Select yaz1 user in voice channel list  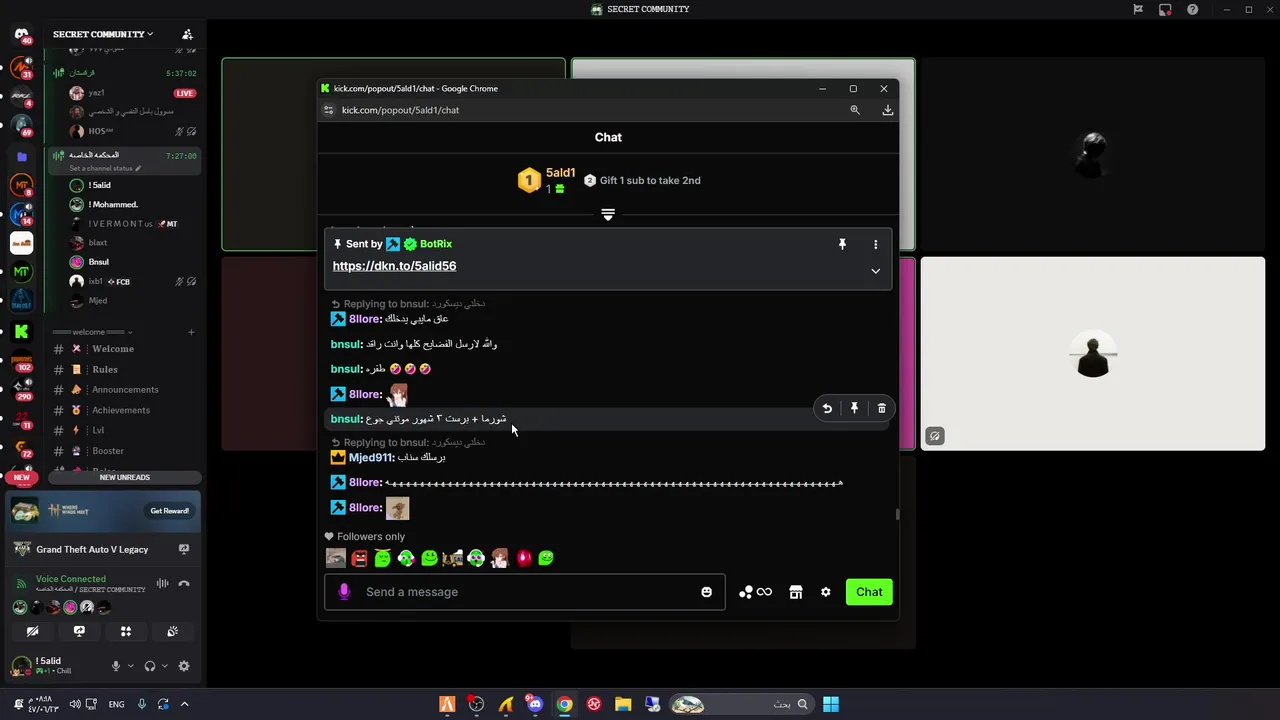click(x=125, y=93)
